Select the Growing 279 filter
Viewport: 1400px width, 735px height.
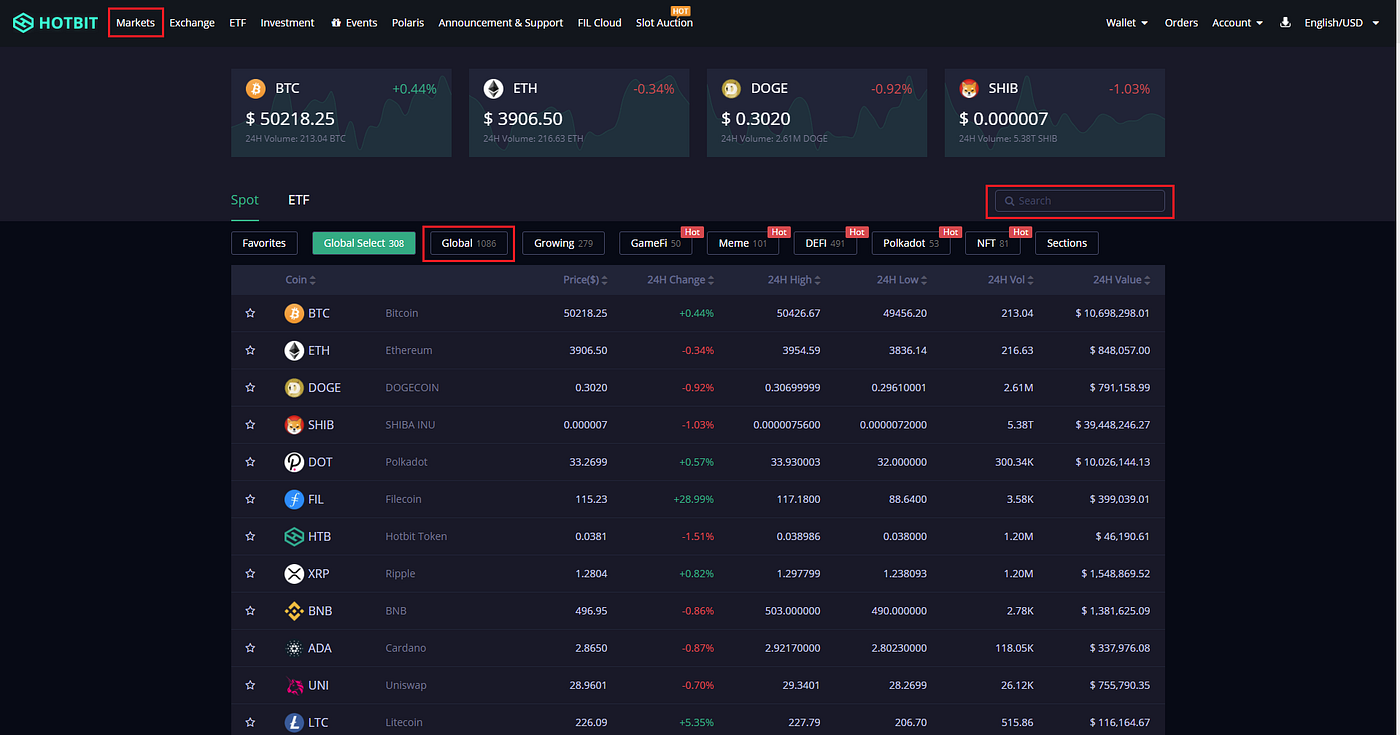coord(563,243)
